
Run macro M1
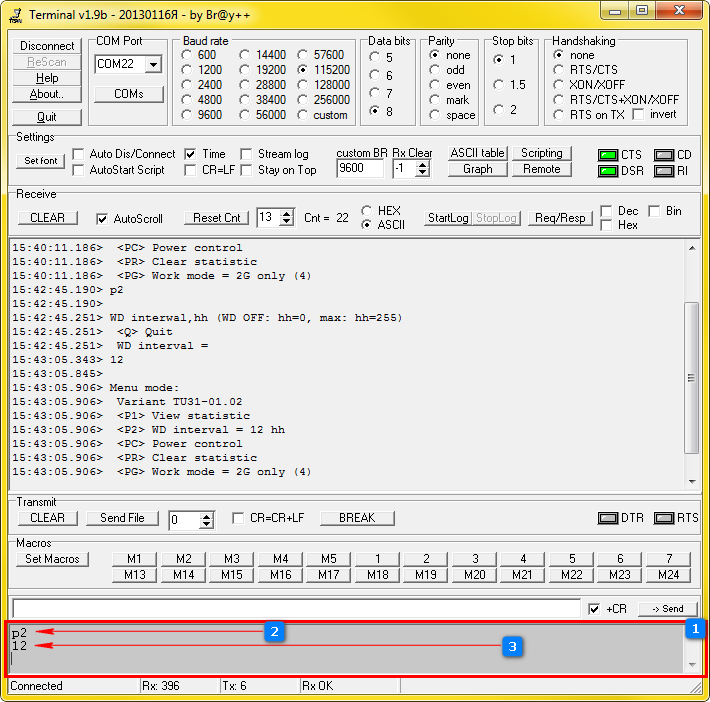tap(134, 559)
